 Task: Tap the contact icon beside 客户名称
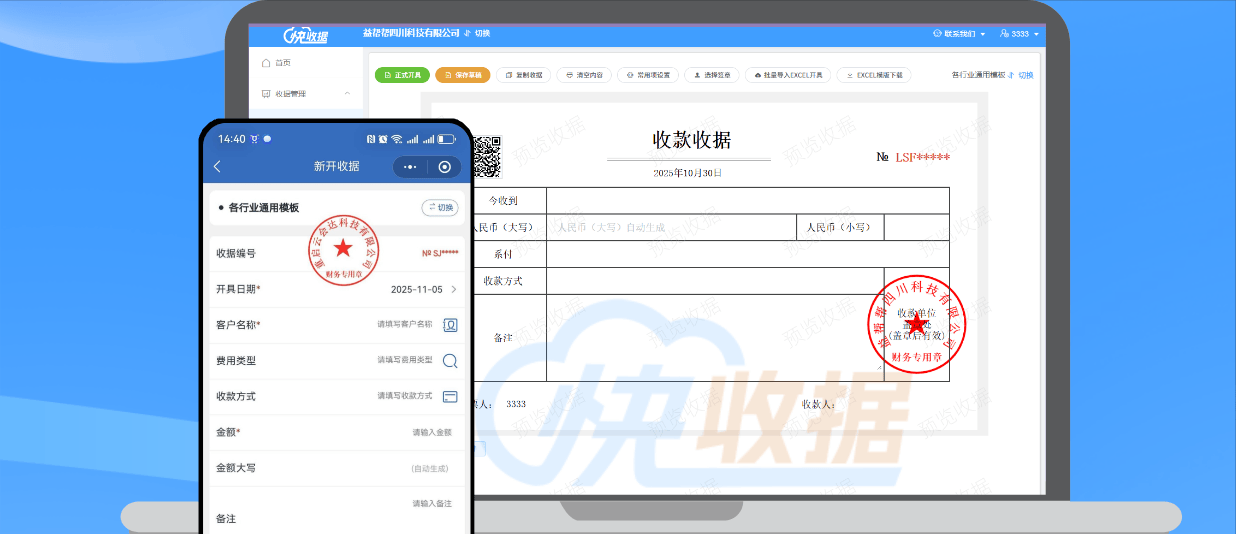coord(450,325)
